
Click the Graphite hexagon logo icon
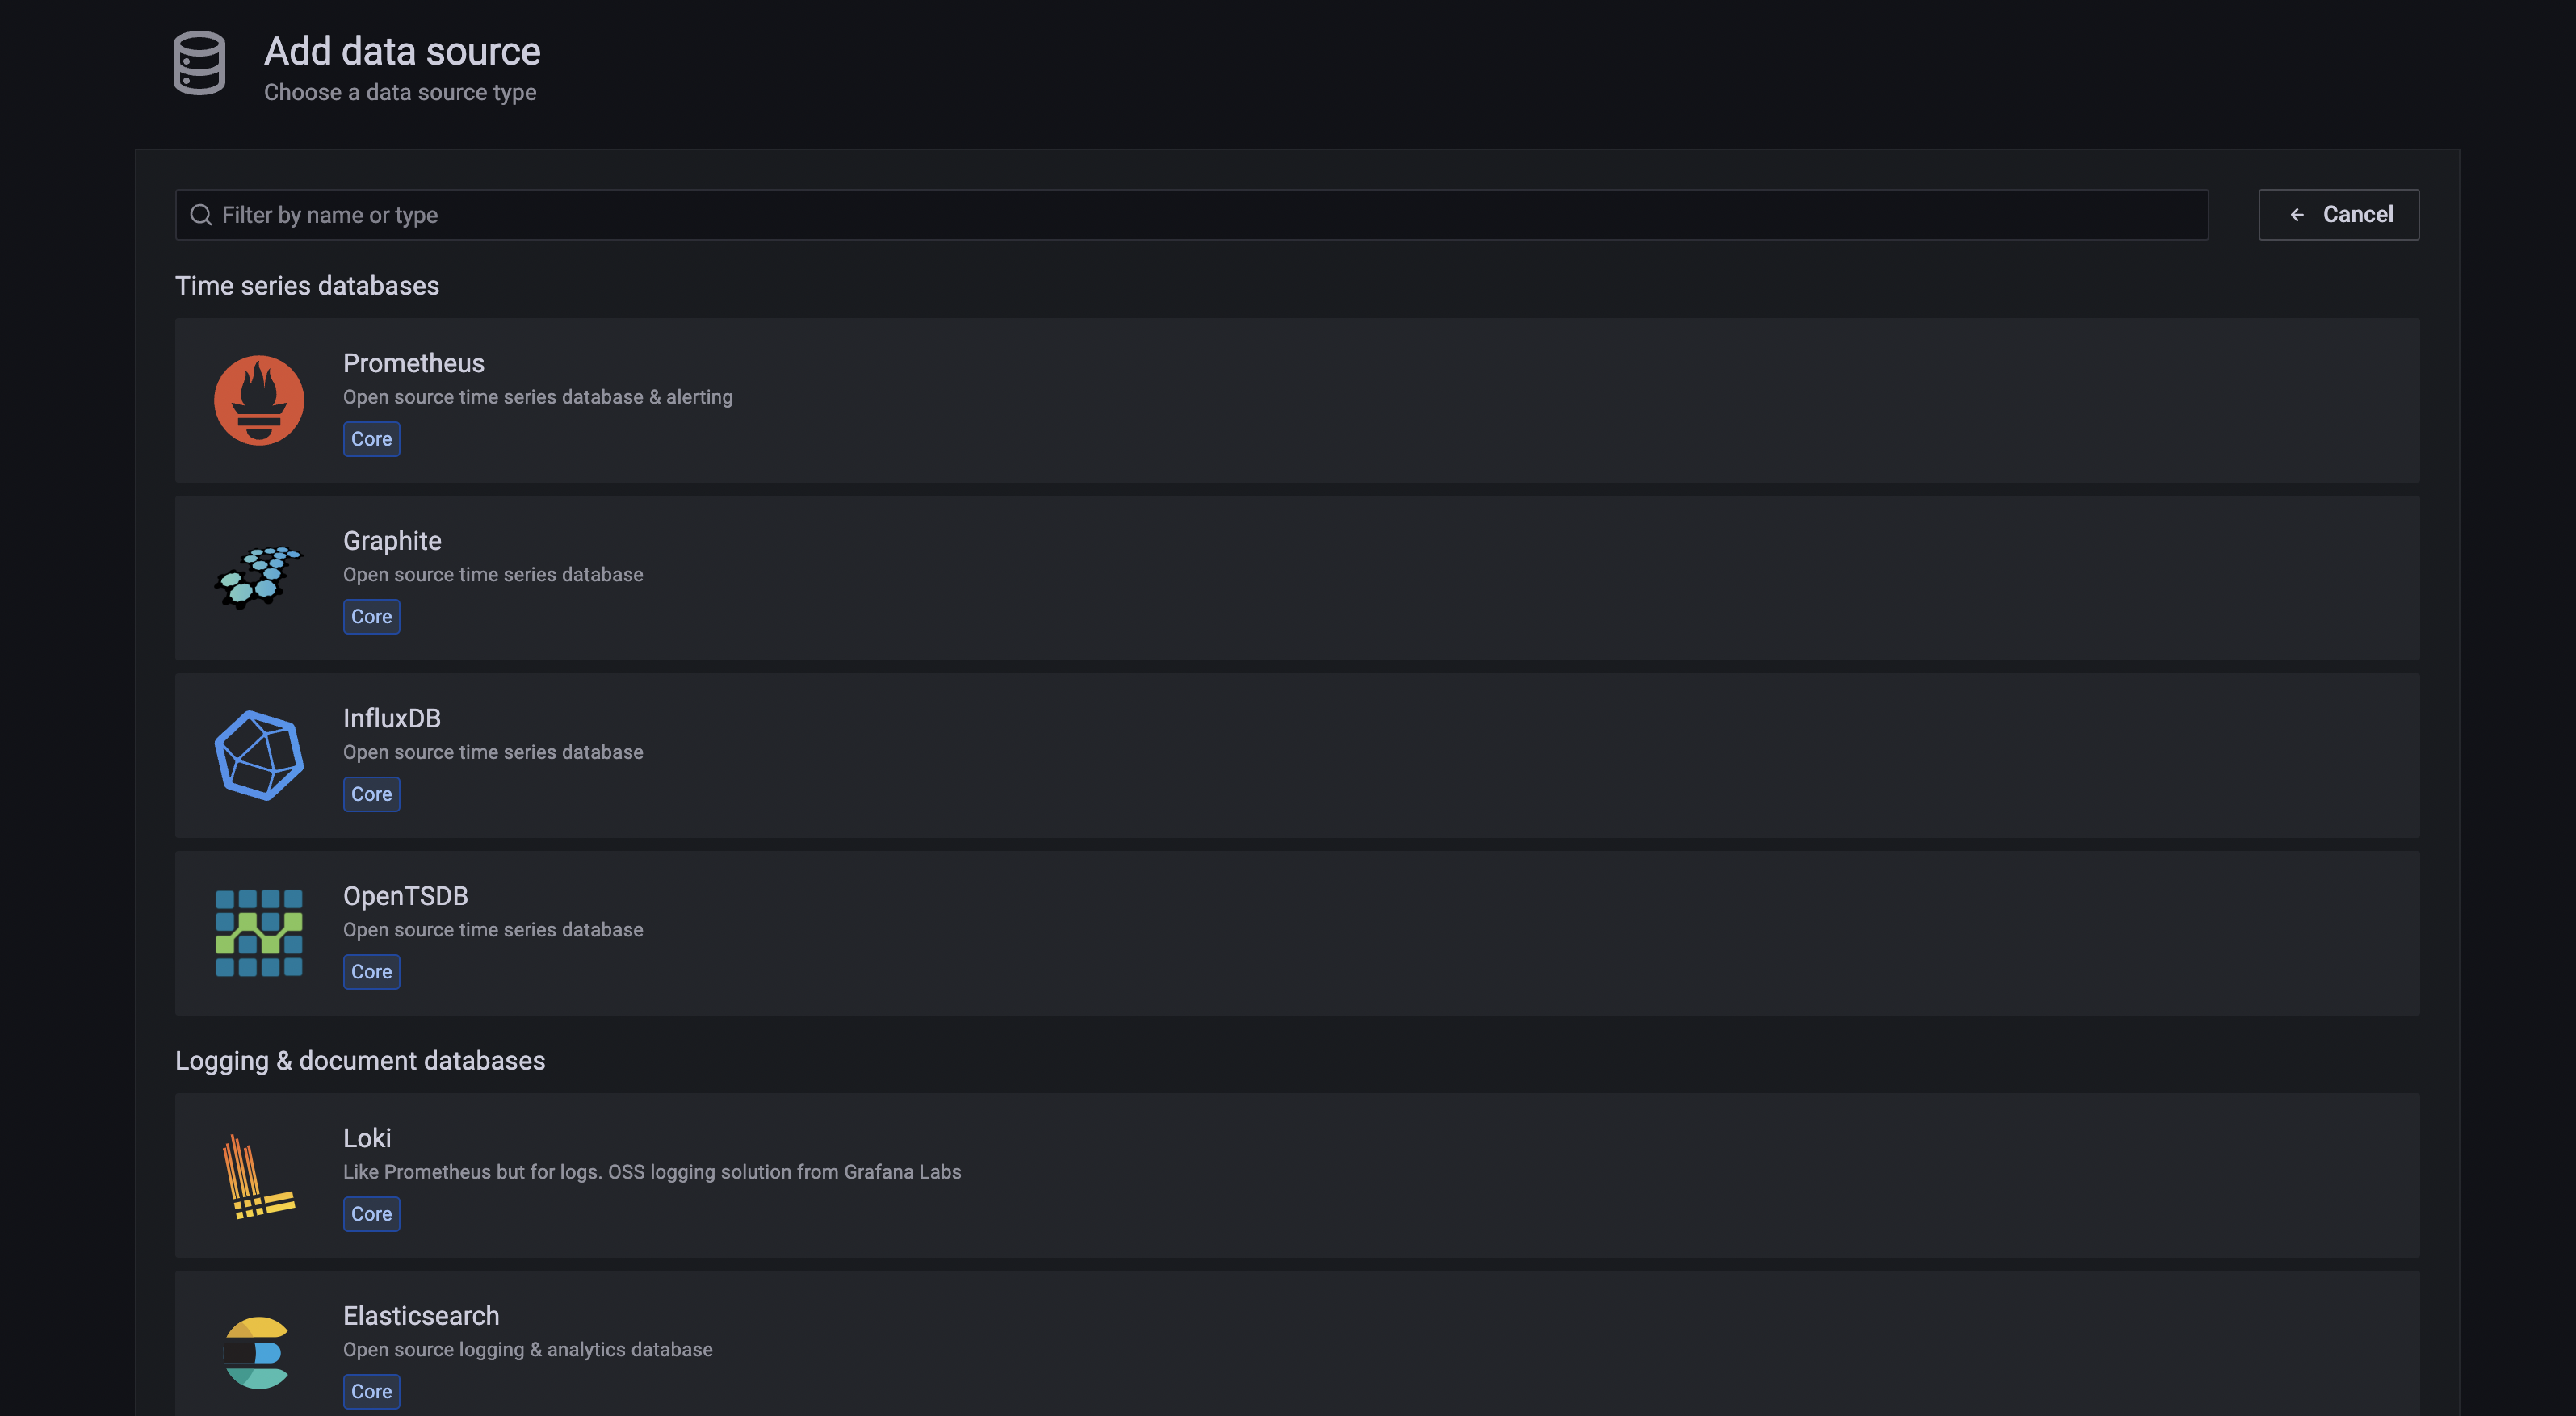259,577
